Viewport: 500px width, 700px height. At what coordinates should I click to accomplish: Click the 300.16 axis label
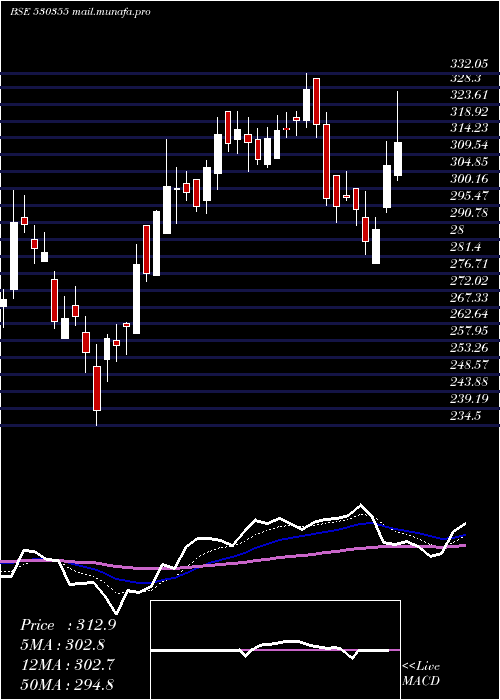469,179
